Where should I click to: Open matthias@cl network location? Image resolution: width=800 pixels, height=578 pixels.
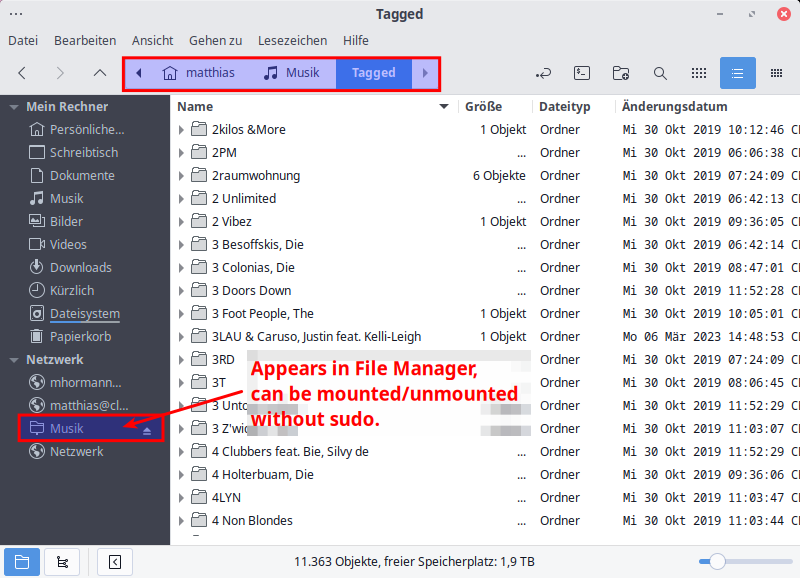click(x=79, y=406)
